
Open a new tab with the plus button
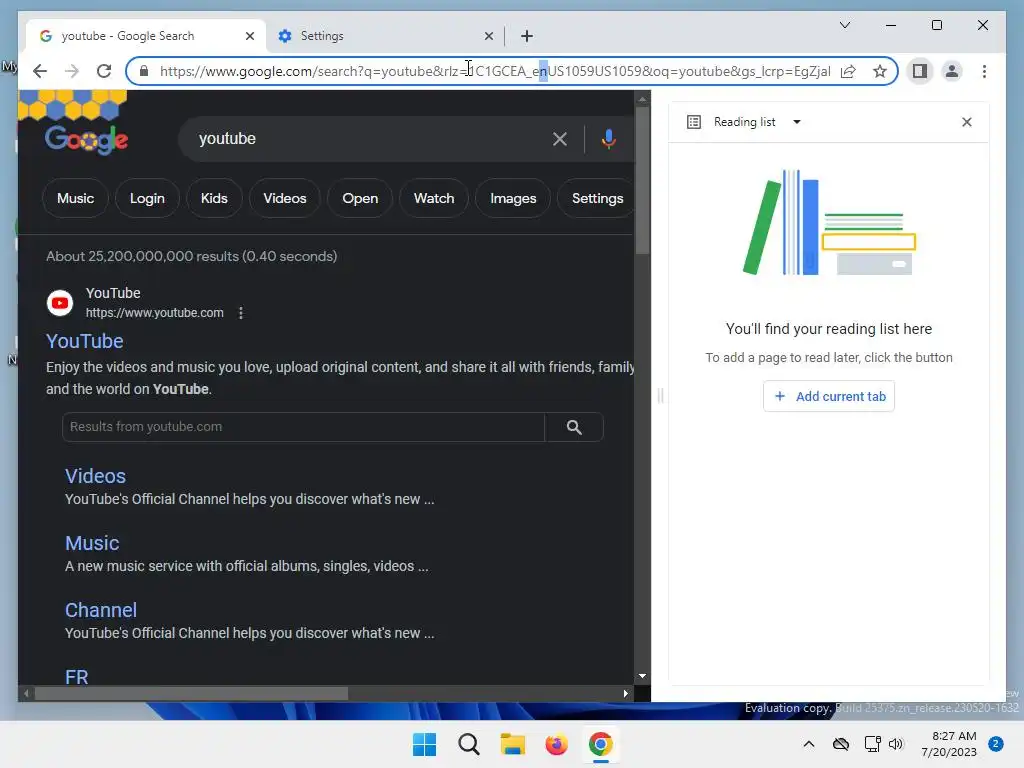point(527,36)
